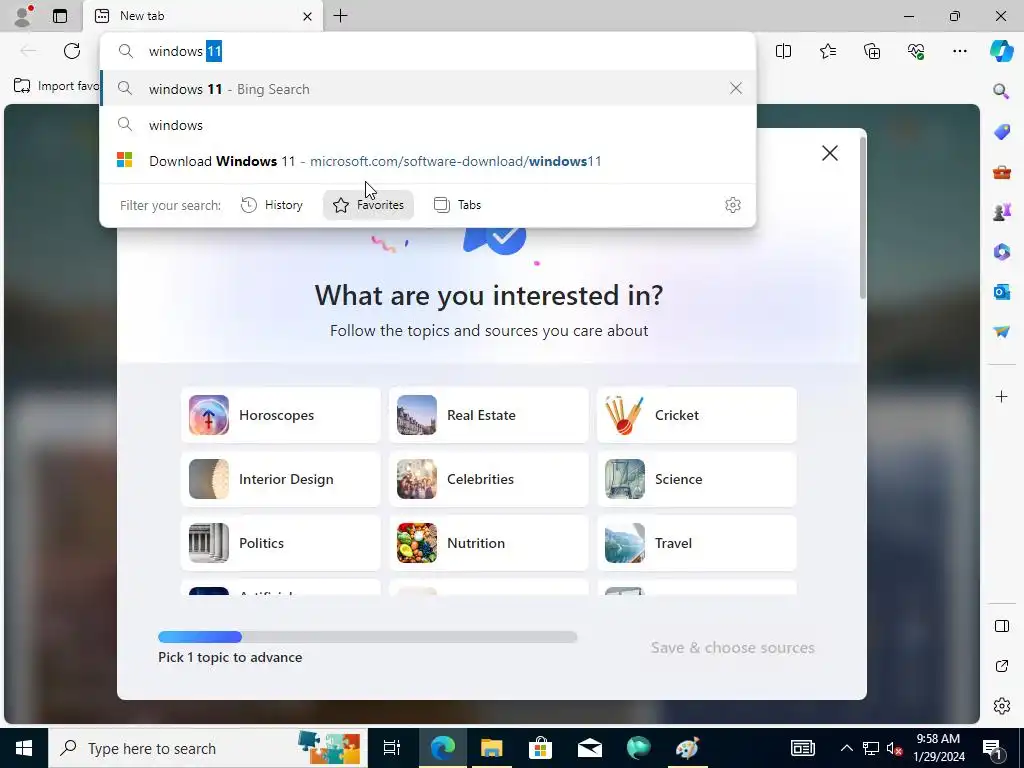This screenshot has height=768, width=1024.
Task: Filter search by Favorites
Action: coord(368,205)
